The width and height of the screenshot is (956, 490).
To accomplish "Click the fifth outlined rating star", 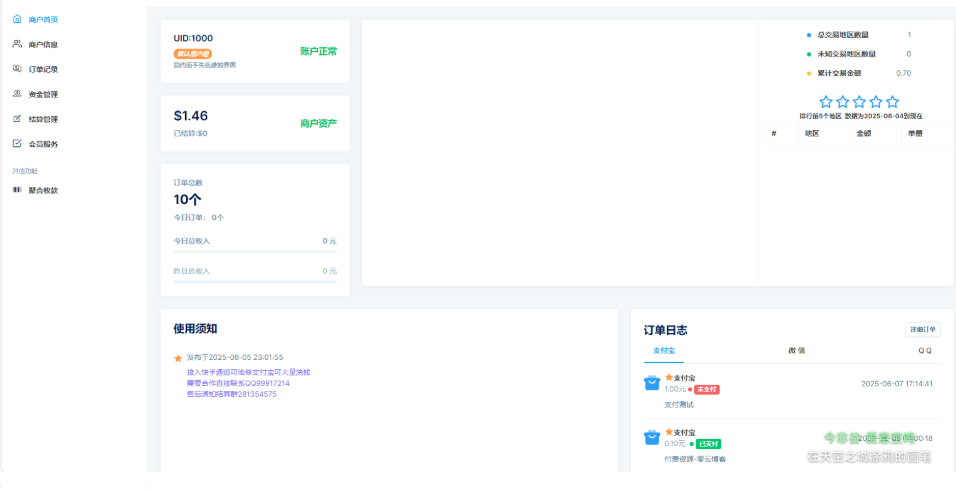I will tap(892, 102).
